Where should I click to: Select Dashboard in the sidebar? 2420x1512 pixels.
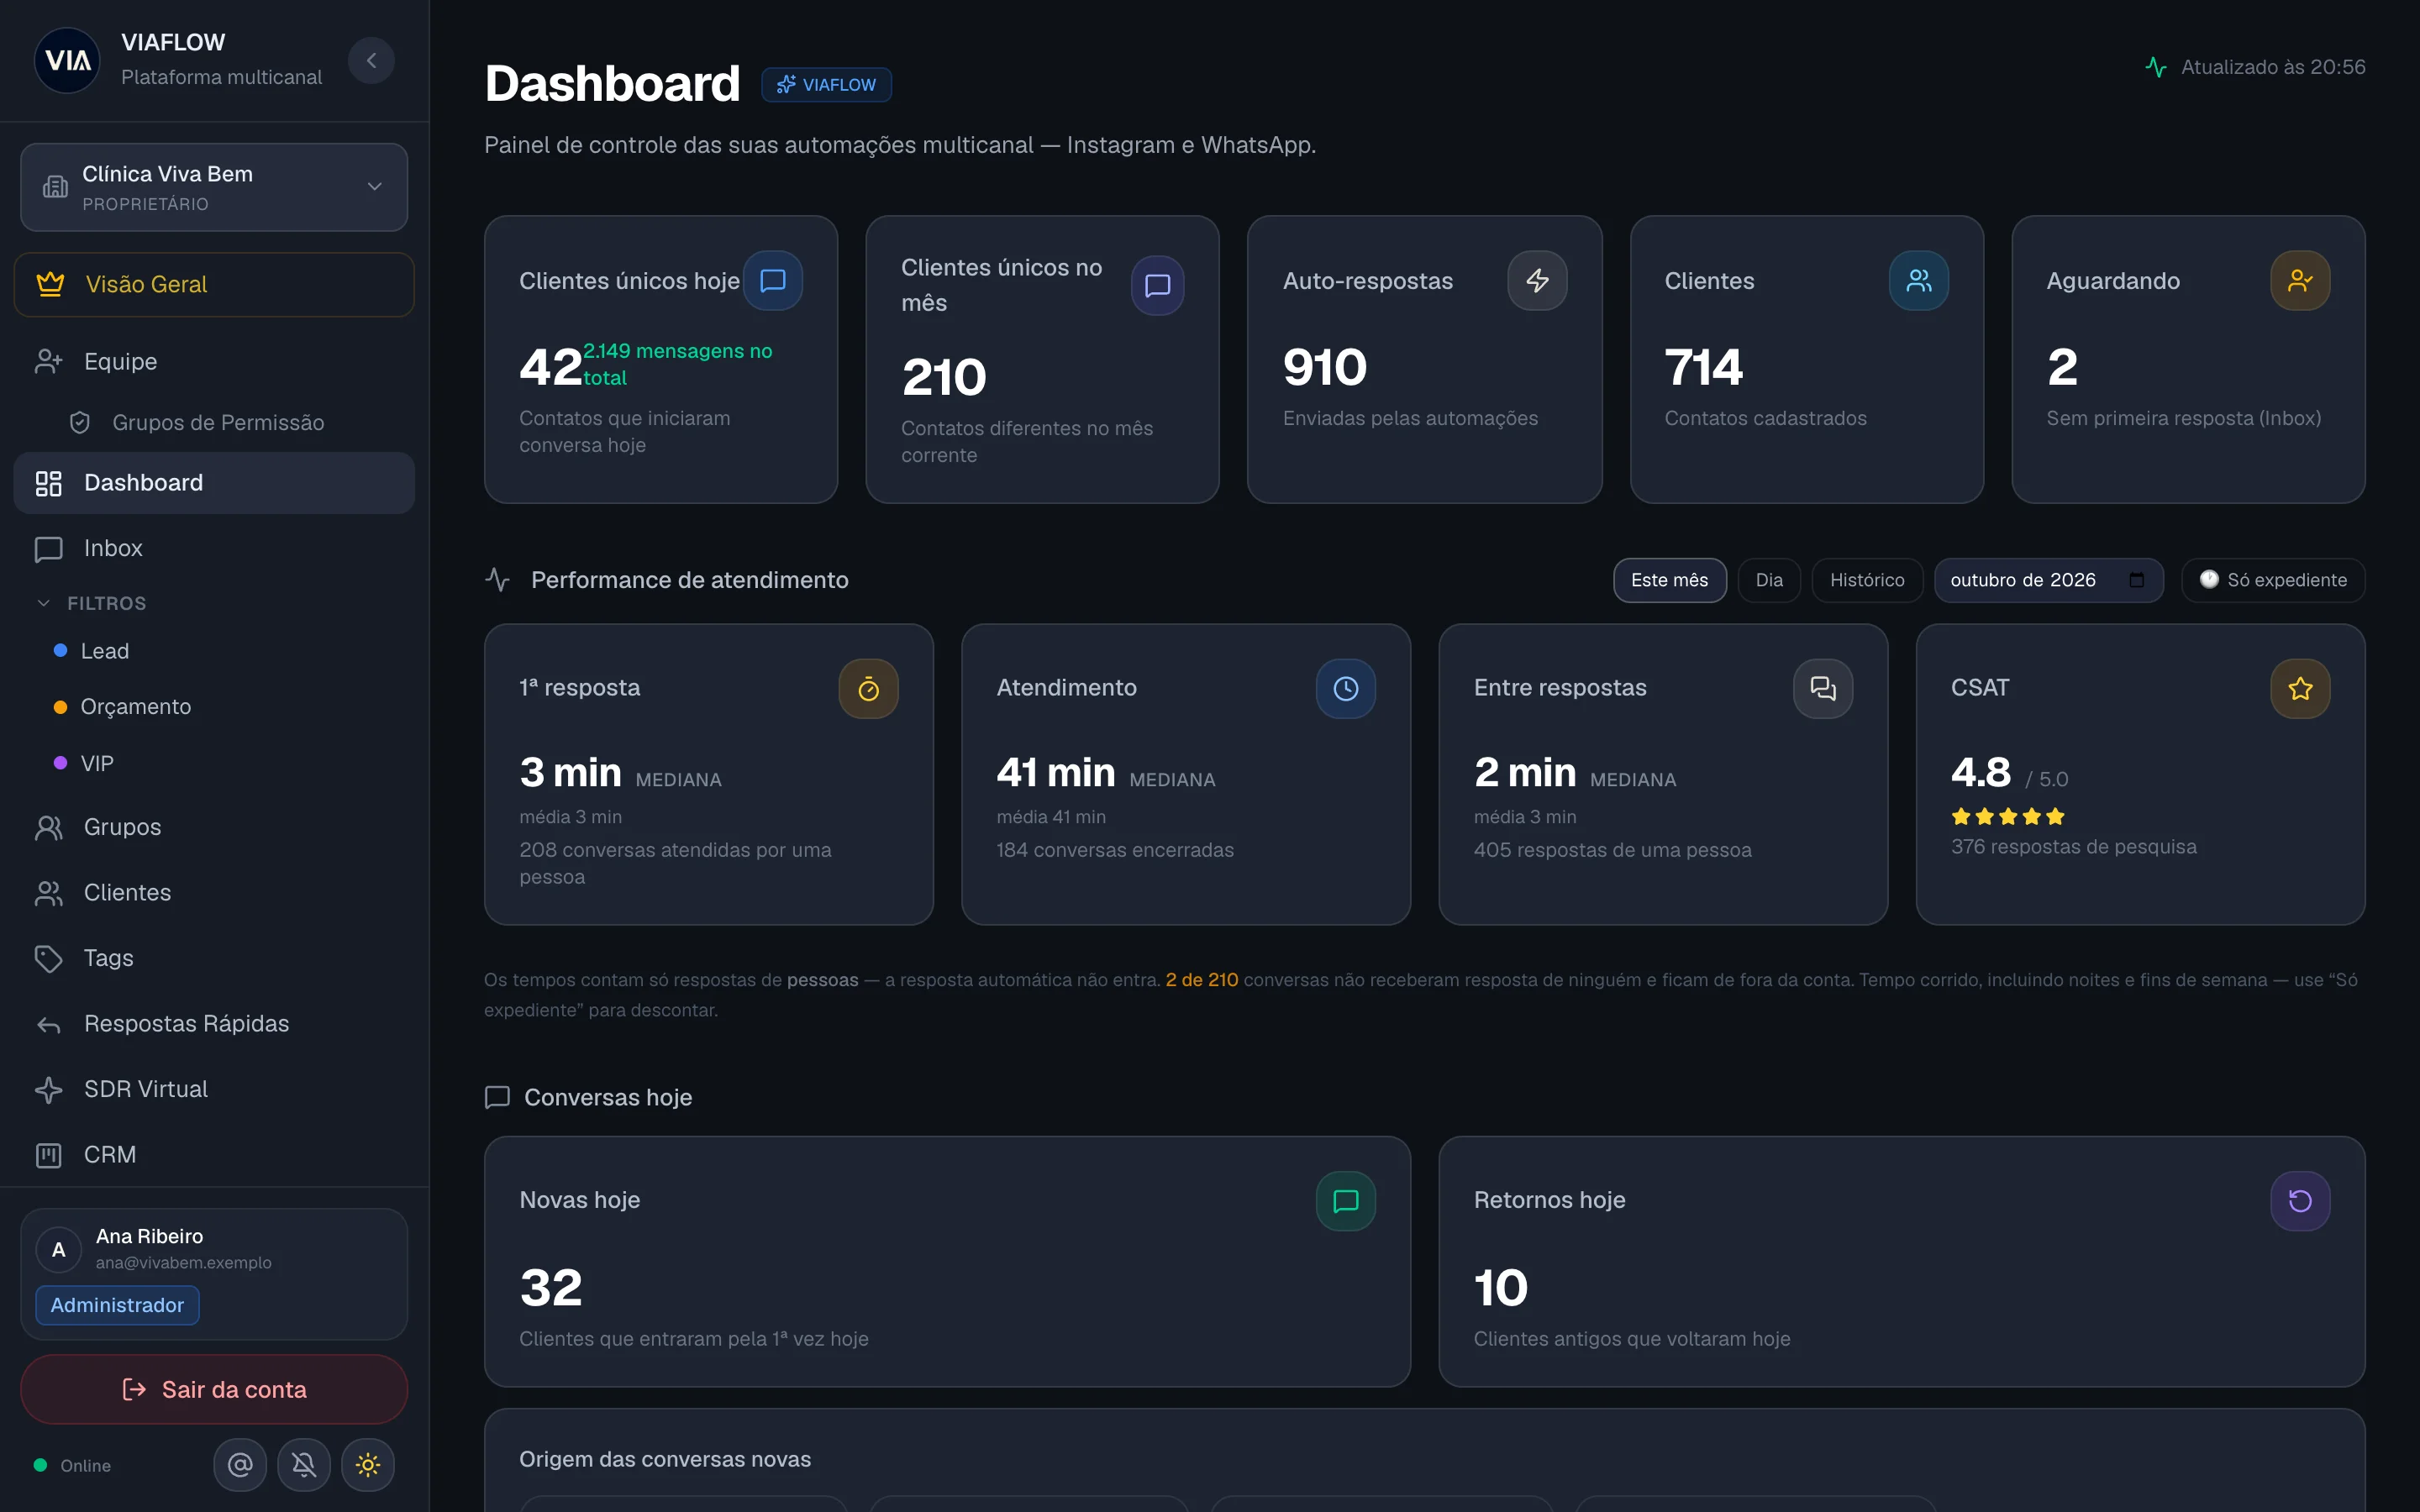pos(214,483)
